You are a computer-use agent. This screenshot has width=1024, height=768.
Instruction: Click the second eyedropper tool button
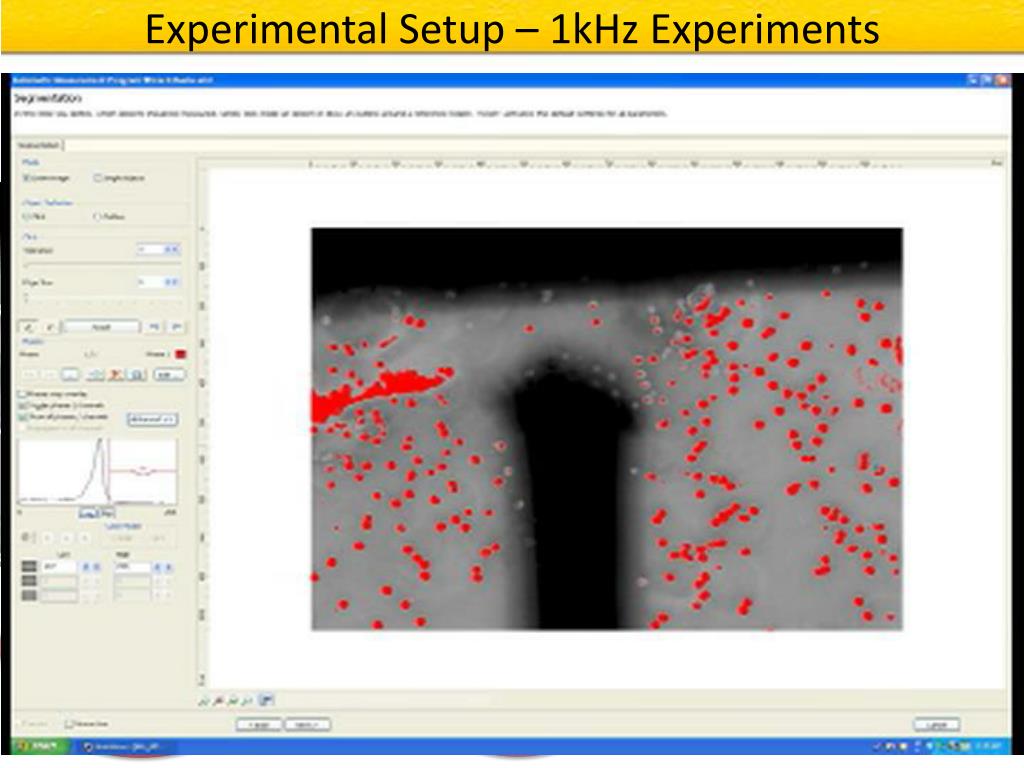pyautogui.click(x=50, y=326)
